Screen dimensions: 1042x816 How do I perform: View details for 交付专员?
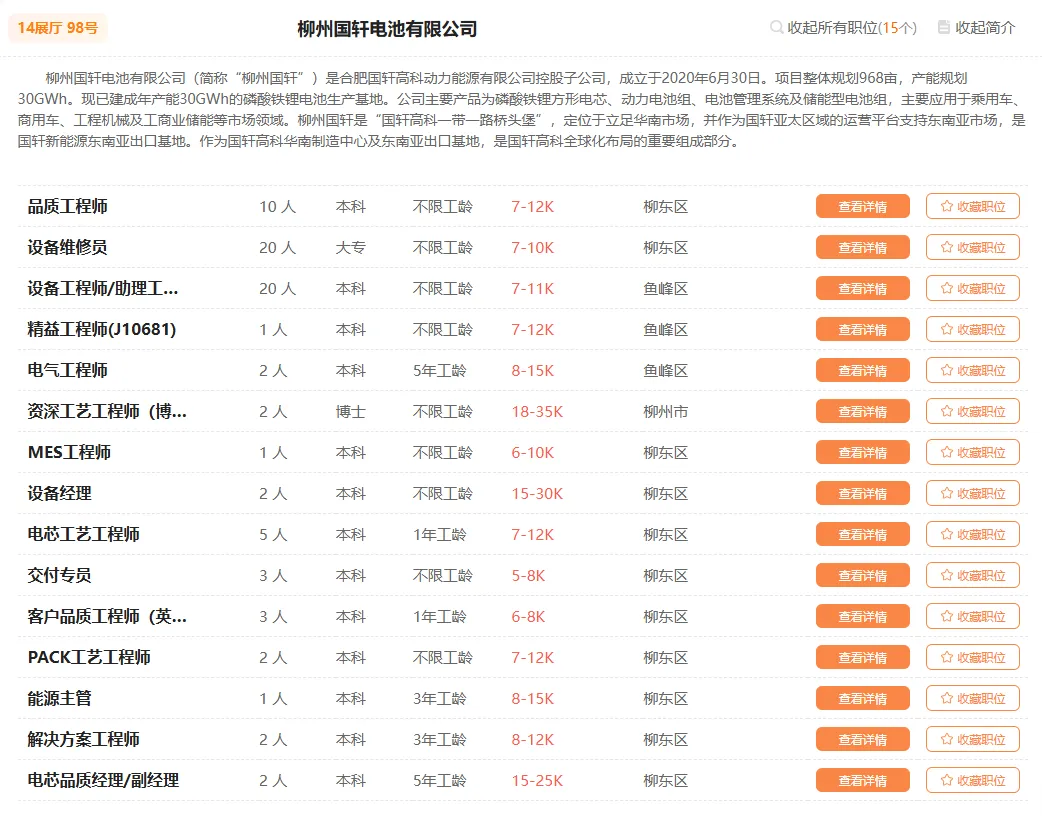863,575
